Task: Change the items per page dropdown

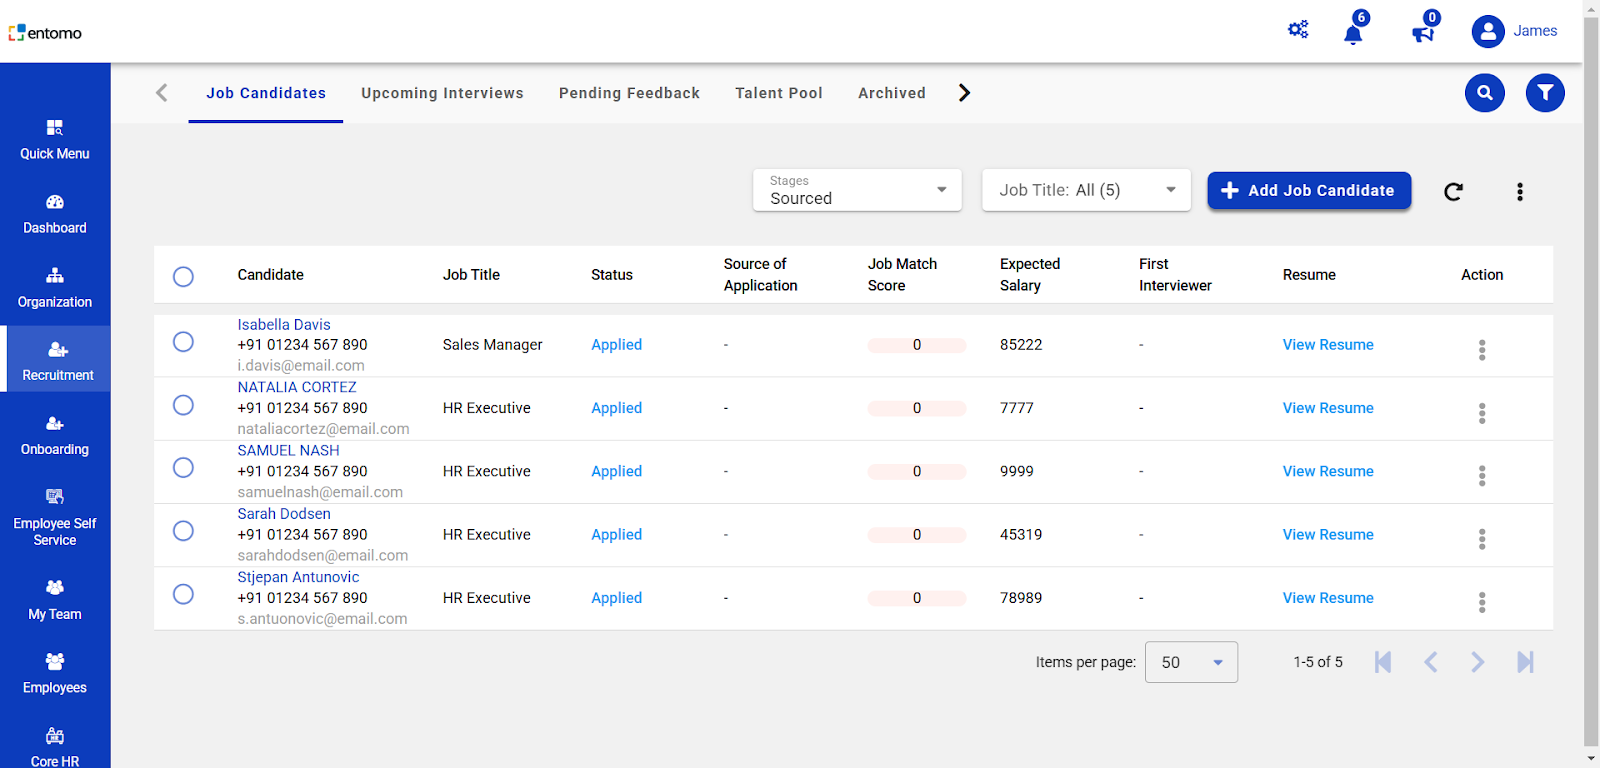Action: tap(1191, 662)
